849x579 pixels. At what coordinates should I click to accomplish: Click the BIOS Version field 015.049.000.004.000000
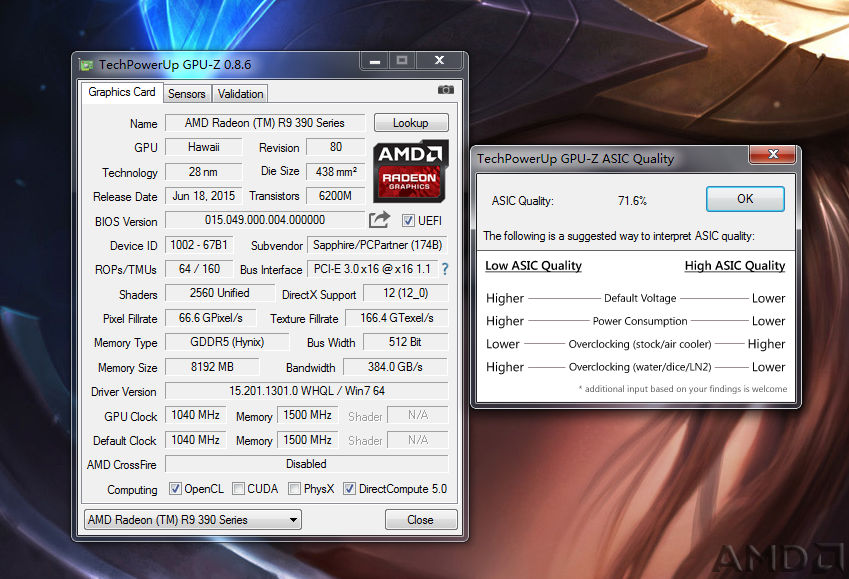pyautogui.click(x=265, y=220)
